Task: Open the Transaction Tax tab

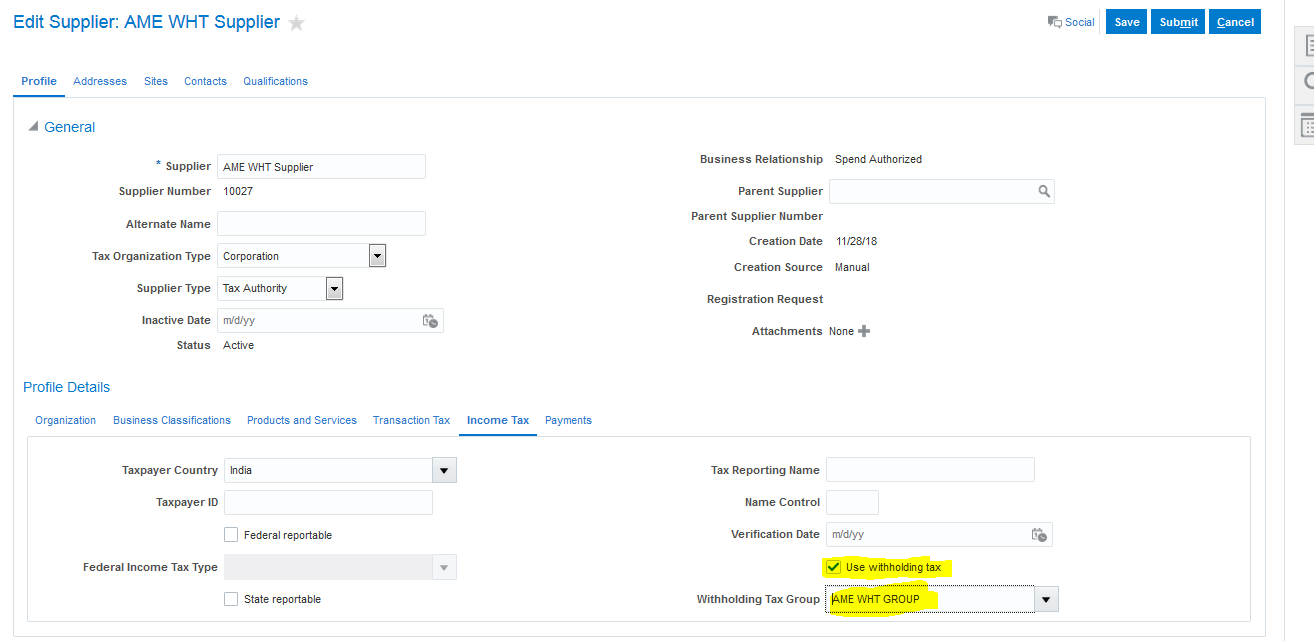Action: coord(412,420)
